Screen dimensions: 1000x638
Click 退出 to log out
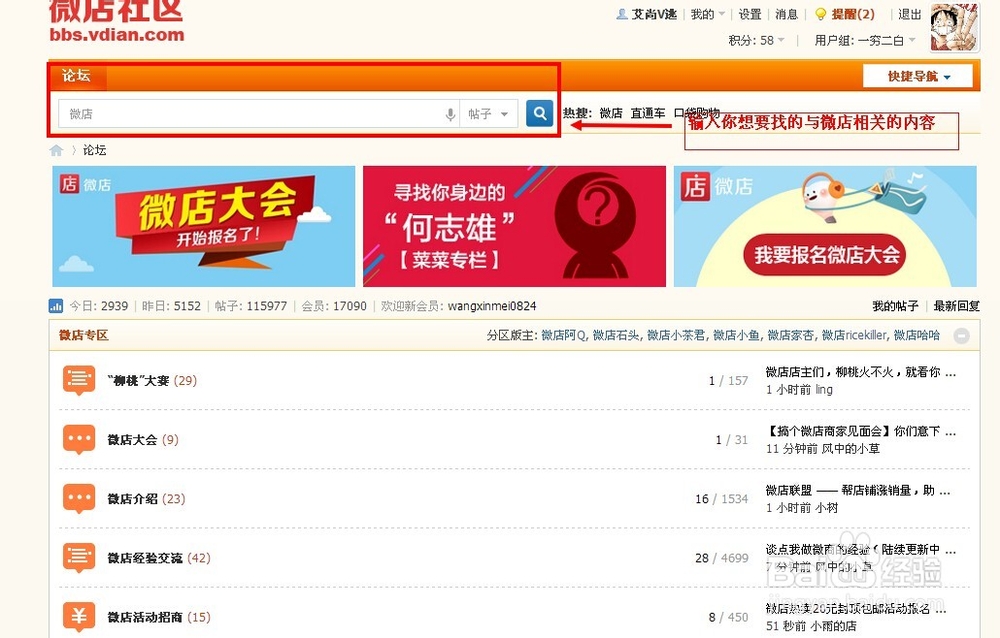click(x=909, y=14)
